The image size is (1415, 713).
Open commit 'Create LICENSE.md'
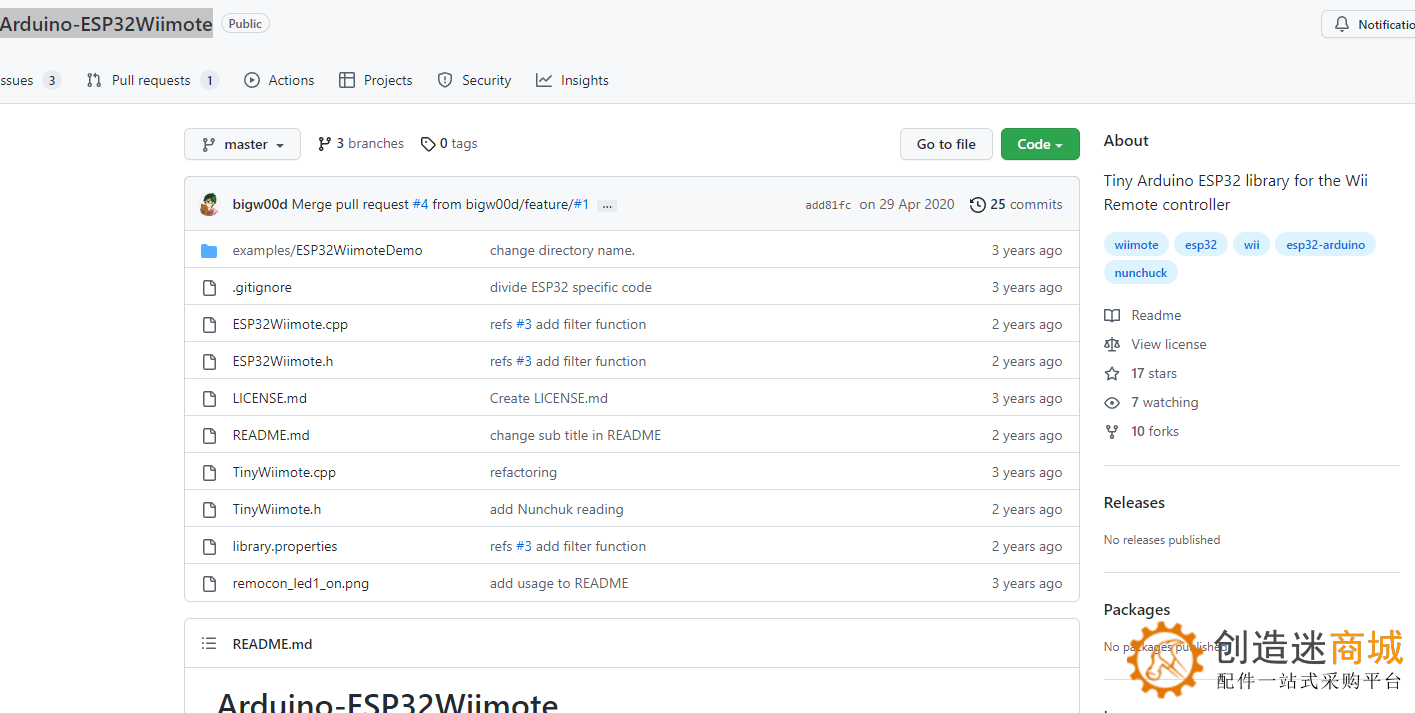(549, 398)
